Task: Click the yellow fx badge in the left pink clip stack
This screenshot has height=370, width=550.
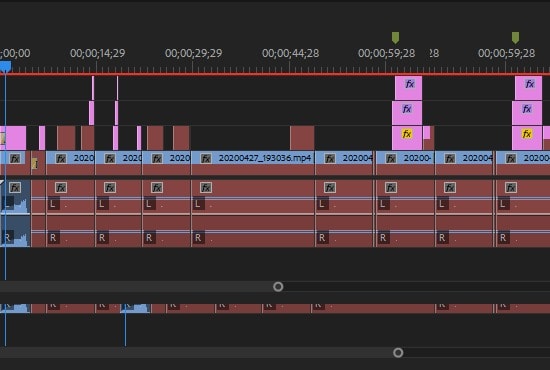Action: click(x=407, y=134)
